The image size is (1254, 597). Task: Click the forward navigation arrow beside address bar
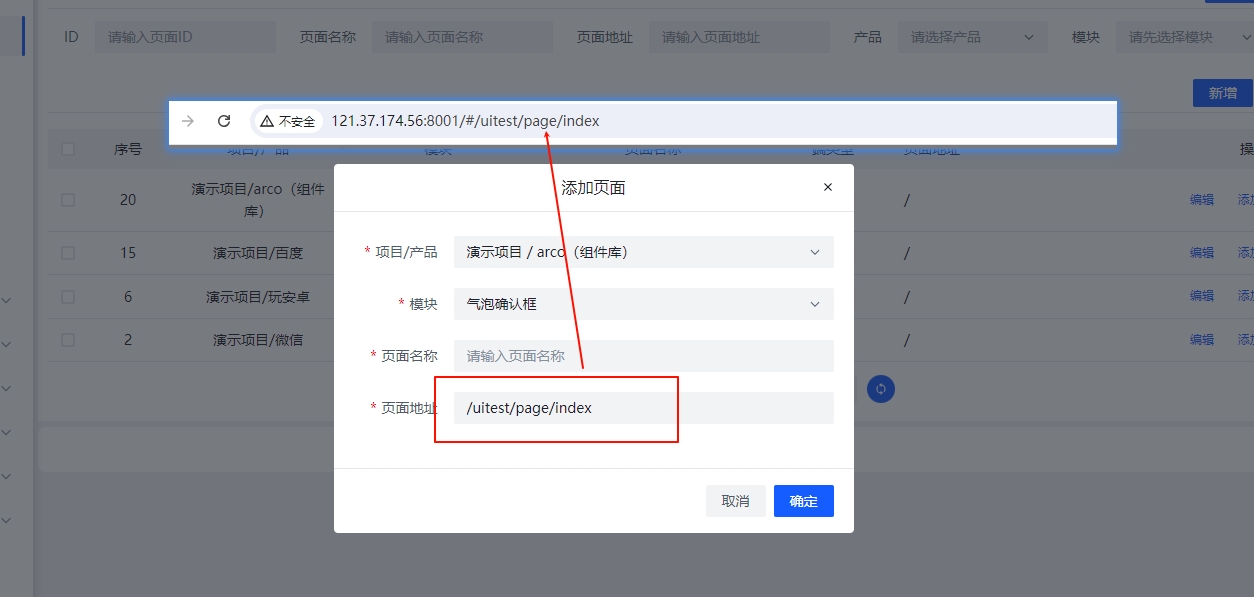point(187,120)
